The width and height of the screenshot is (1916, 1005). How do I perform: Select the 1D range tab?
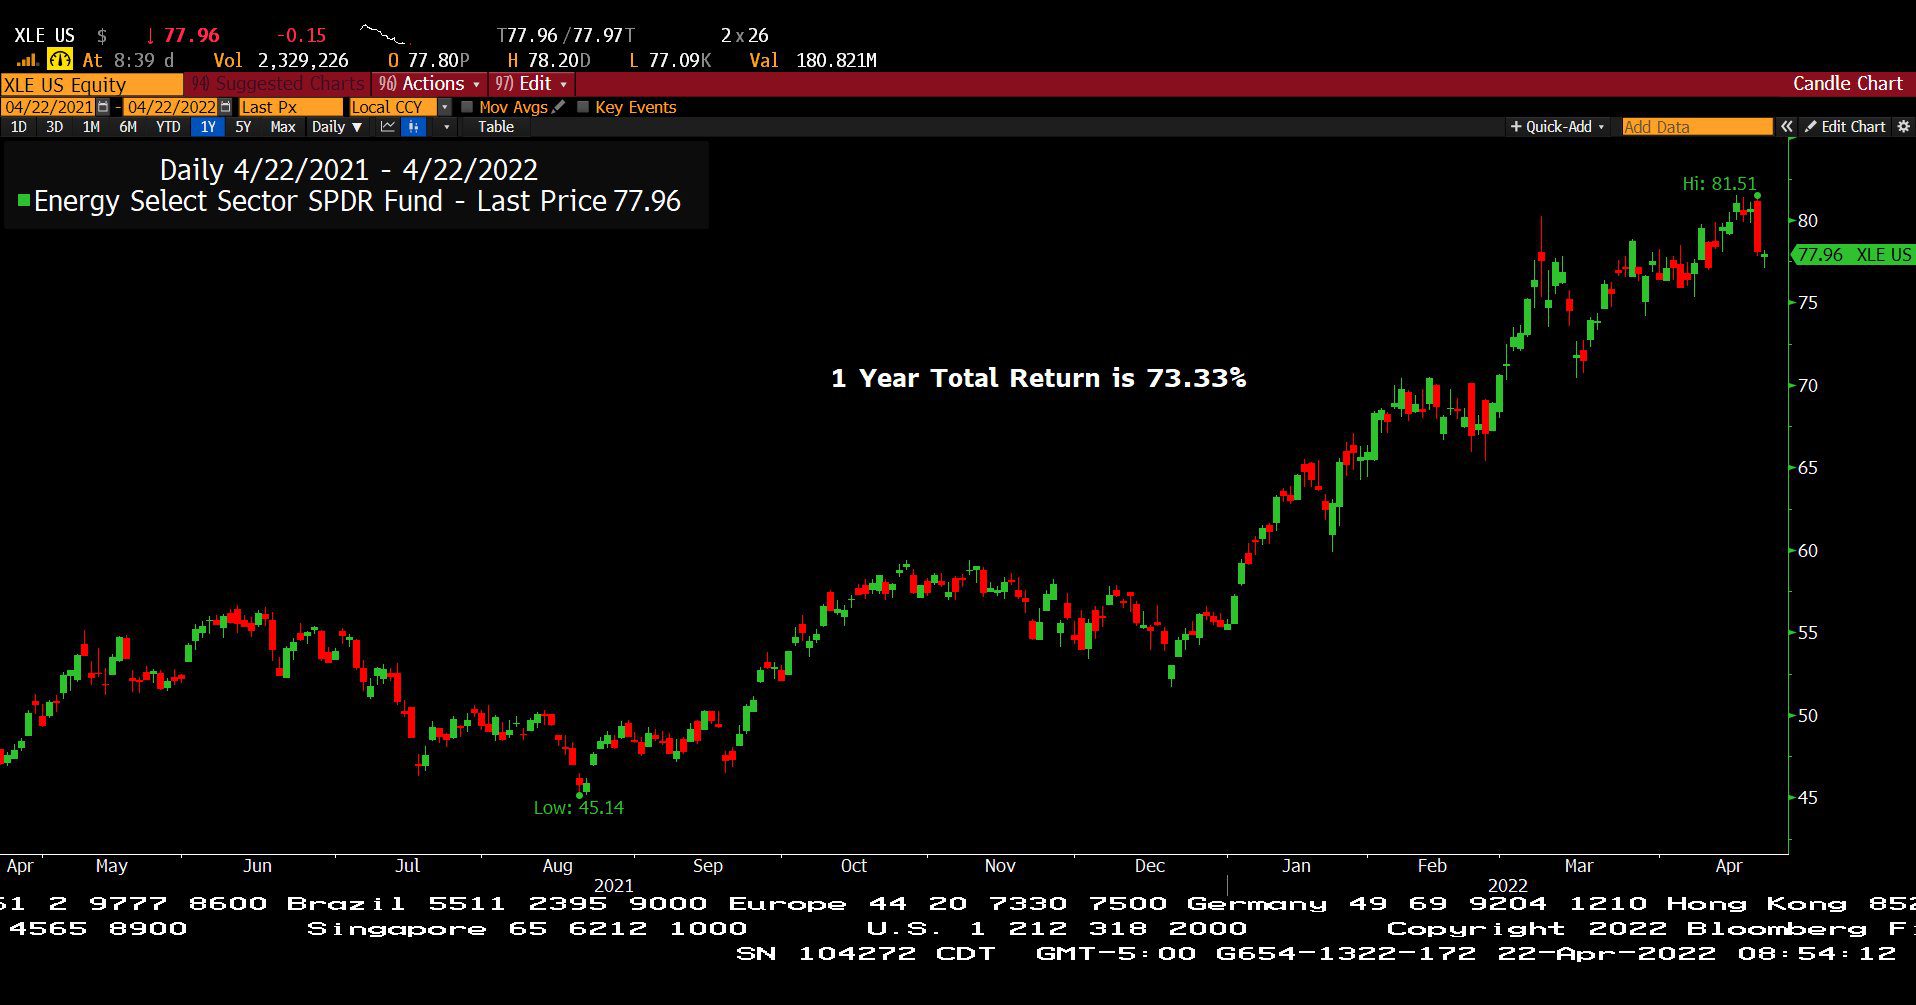coord(19,127)
